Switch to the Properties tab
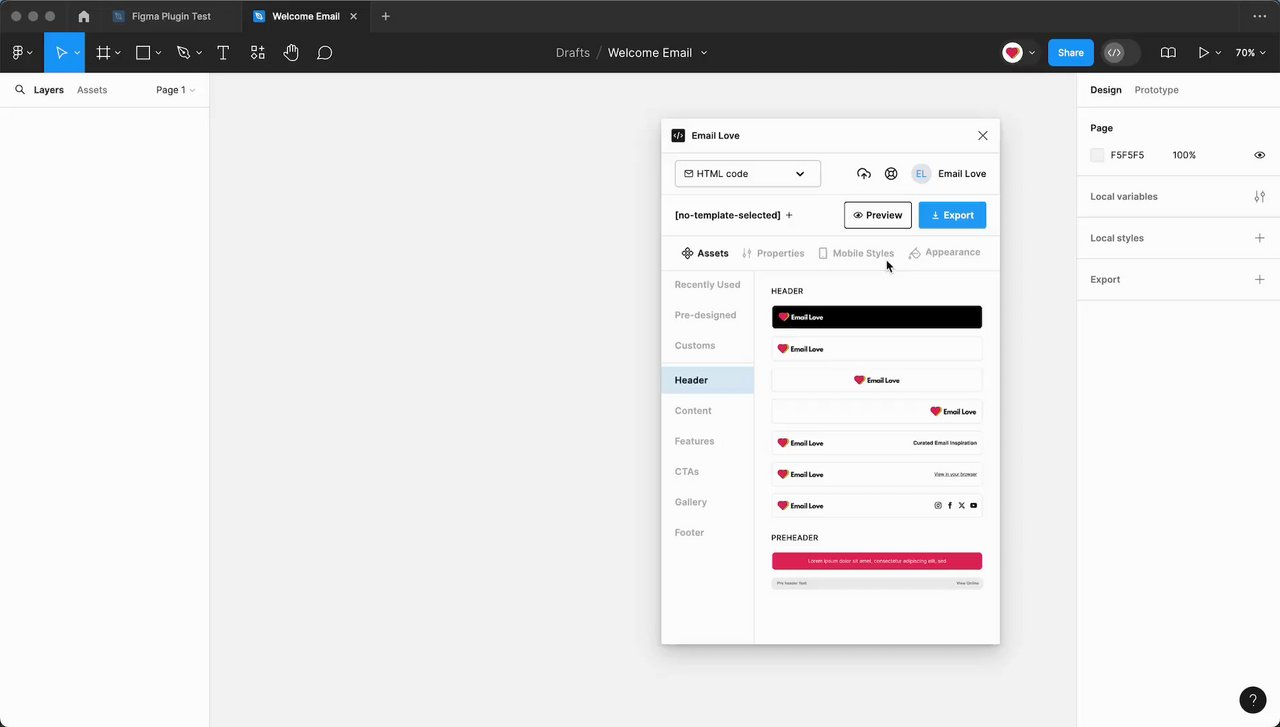Screen dimensions: 1280x727 pos(773,254)
